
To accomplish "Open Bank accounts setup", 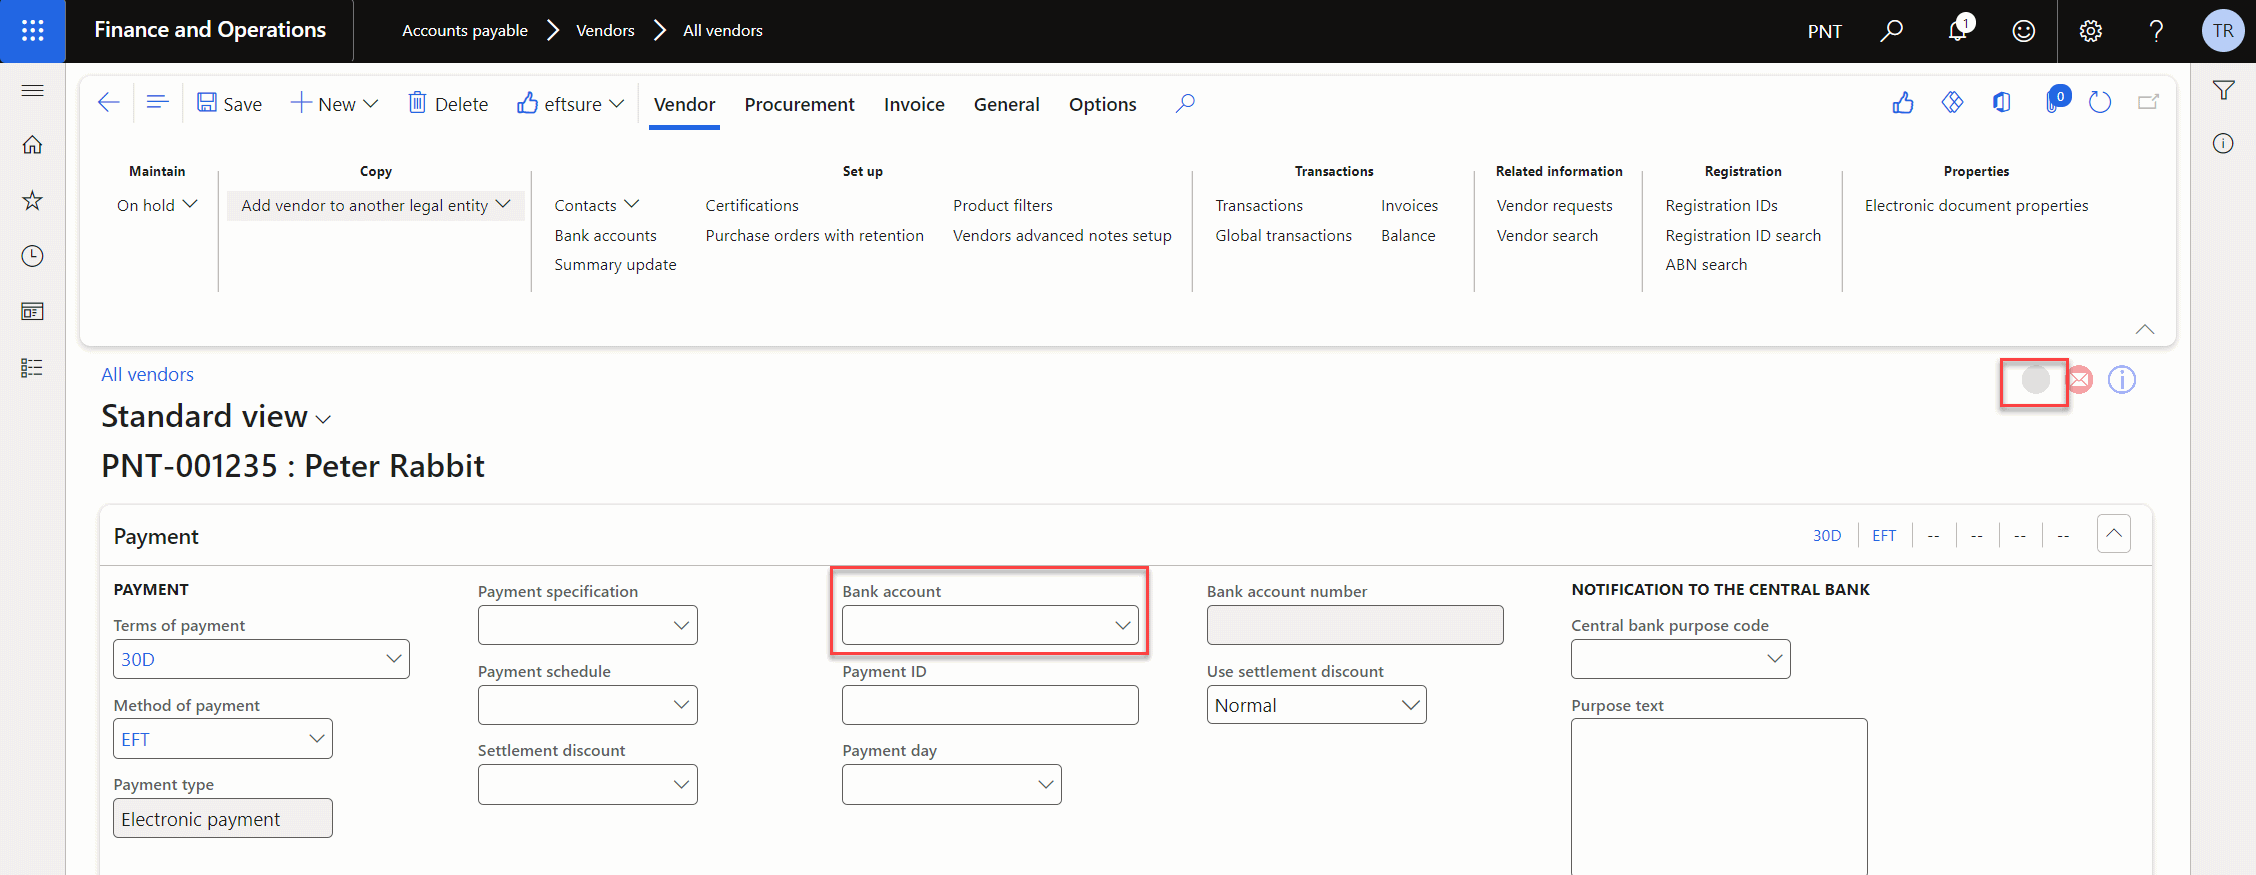I will (606, 235).
